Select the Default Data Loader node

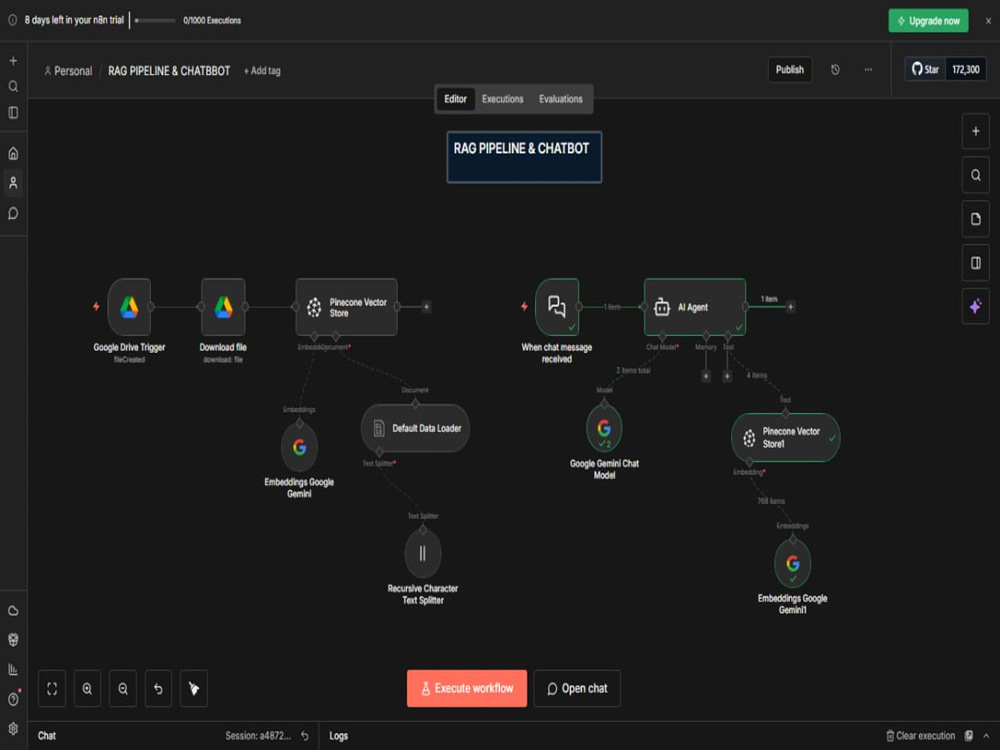pos(415,428)
